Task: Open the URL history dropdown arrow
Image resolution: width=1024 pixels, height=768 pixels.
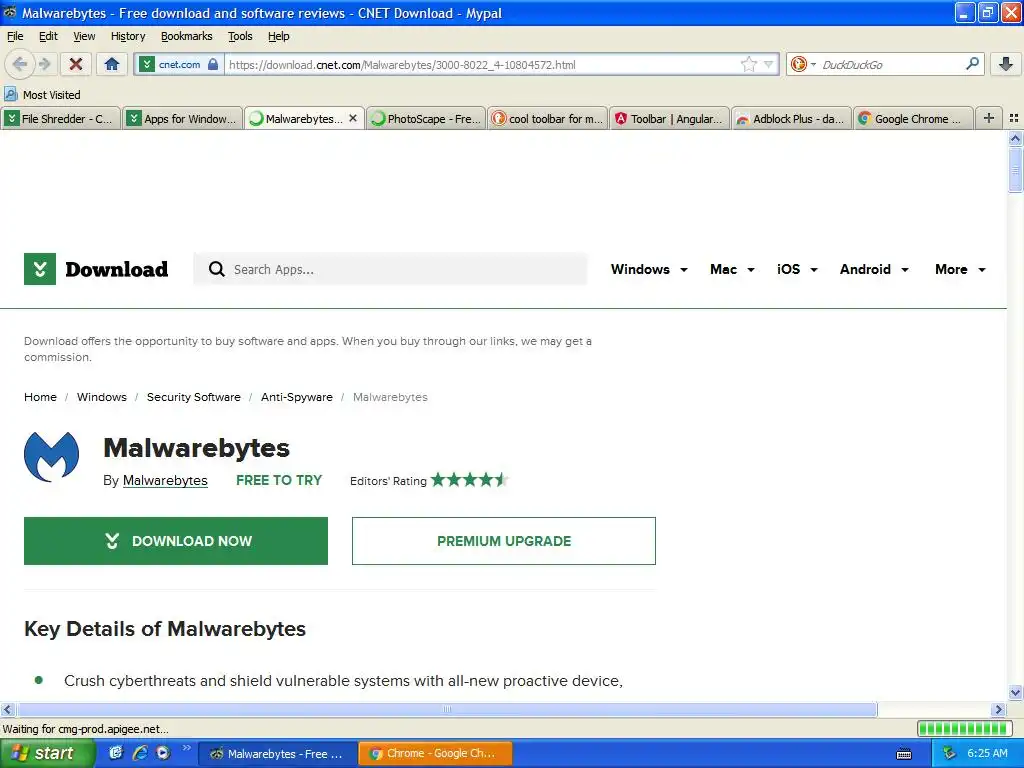Action: pyautogui.click(x=769, y=64)
